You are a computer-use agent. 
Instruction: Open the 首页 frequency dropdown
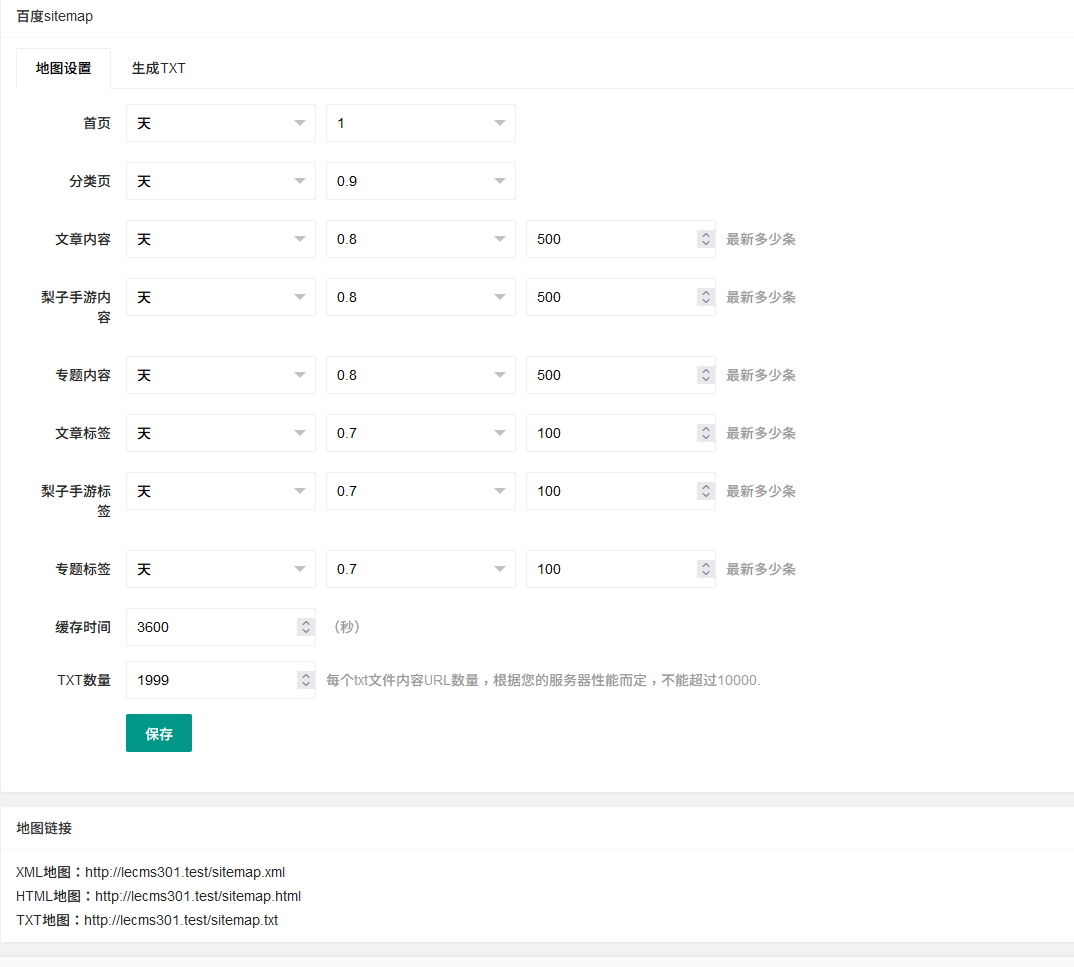point(220,122)
